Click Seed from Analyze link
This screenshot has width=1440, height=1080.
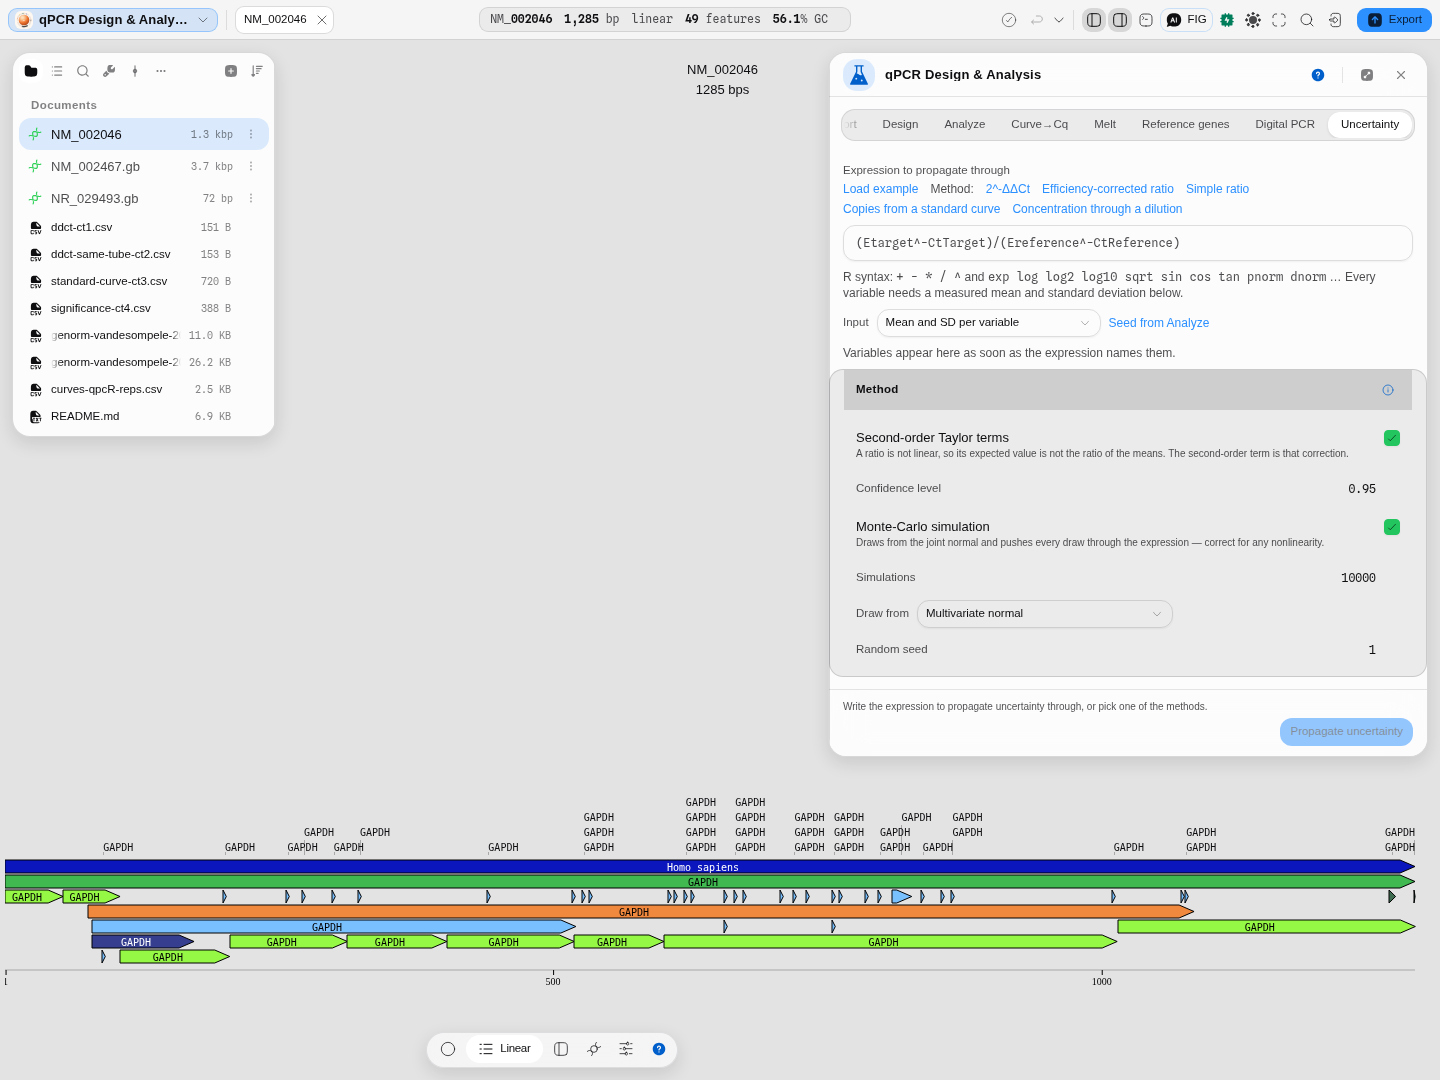point(1159,323)
